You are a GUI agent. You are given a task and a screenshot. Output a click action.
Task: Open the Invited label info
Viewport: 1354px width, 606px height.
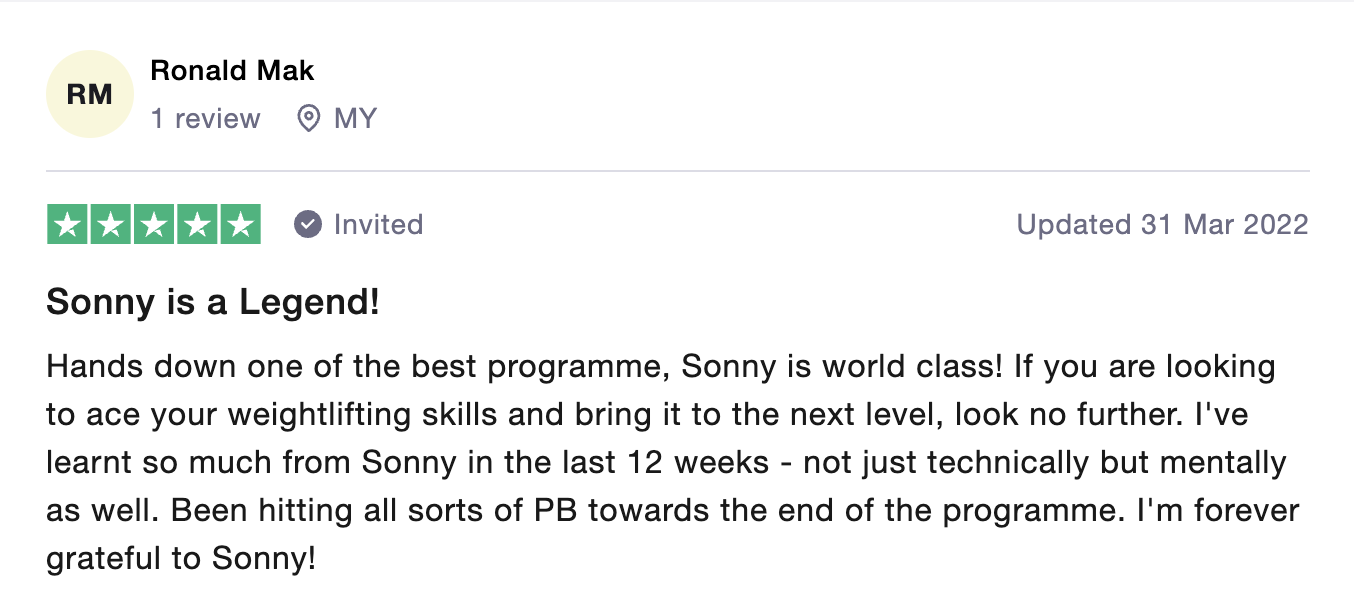pyautogui.click(x=378, y=224)
